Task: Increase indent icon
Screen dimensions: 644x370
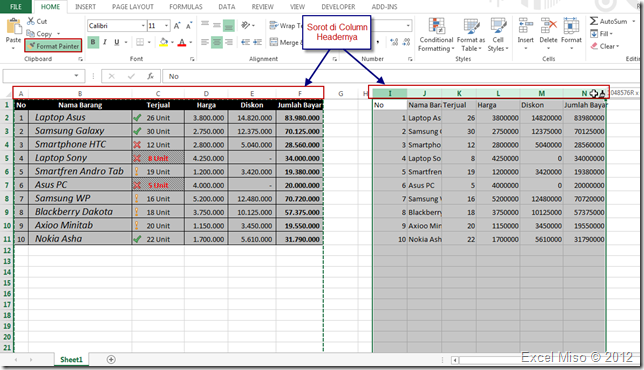Action: point(258,42)
